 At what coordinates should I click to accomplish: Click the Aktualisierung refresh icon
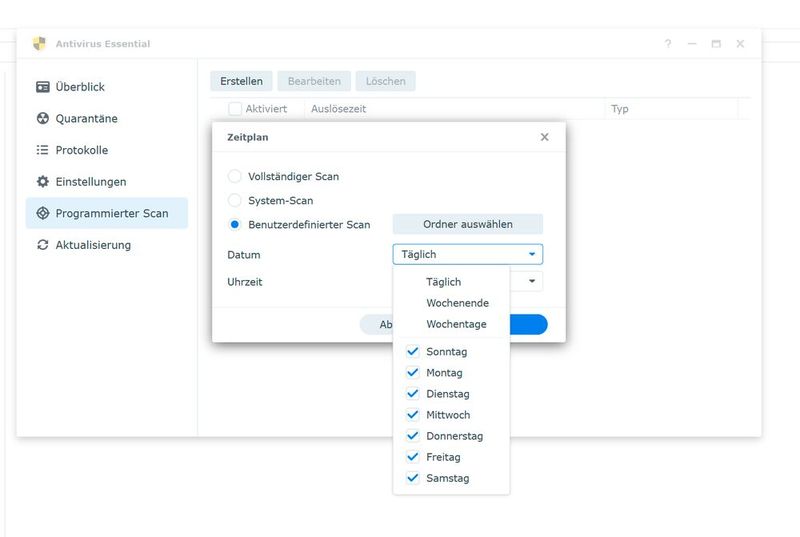[42, 245]
